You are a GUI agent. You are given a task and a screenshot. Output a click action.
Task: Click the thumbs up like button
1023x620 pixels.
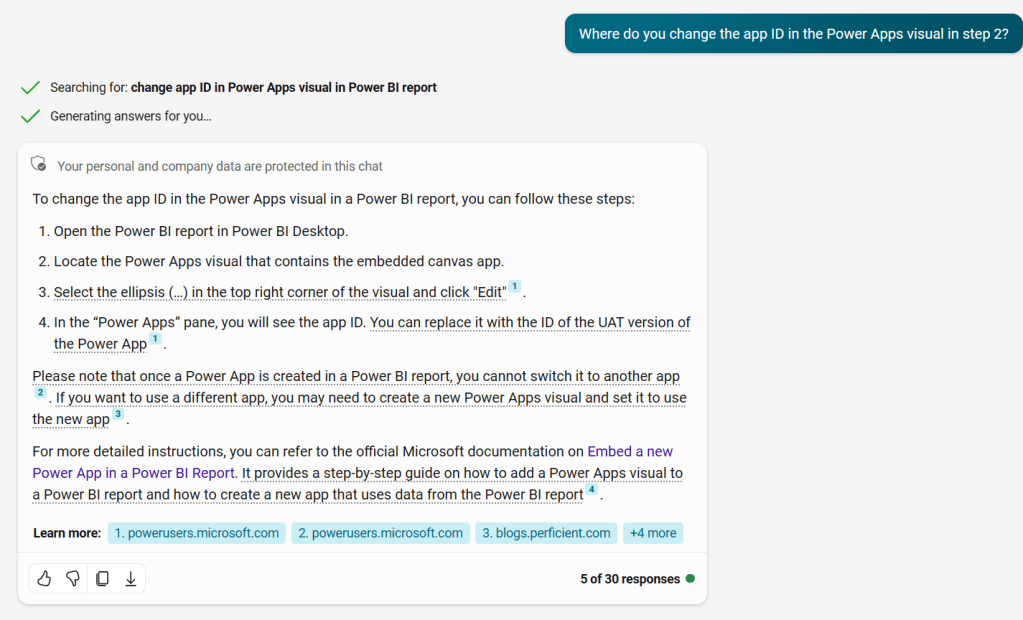click(x=44, y=579)
